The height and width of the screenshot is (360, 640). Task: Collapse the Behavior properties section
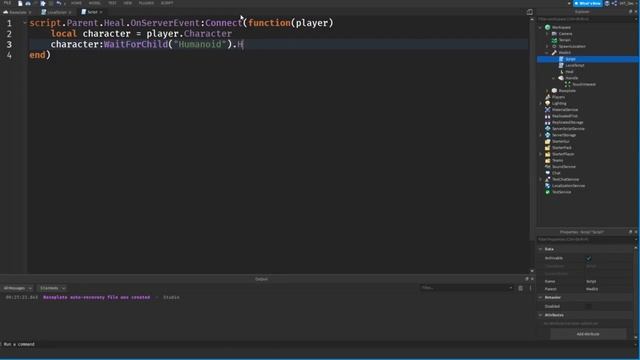(x=540, y=298)
